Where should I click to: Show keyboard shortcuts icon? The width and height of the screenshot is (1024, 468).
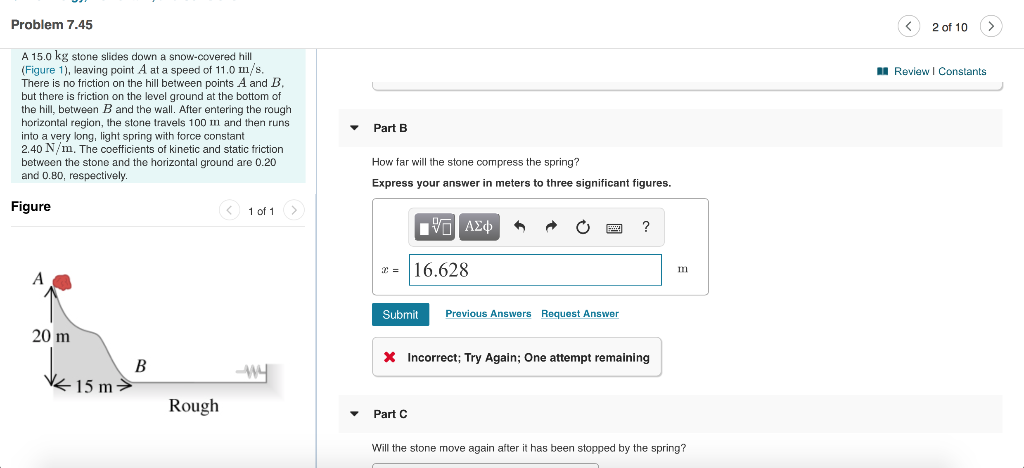(x=614, y=228)
